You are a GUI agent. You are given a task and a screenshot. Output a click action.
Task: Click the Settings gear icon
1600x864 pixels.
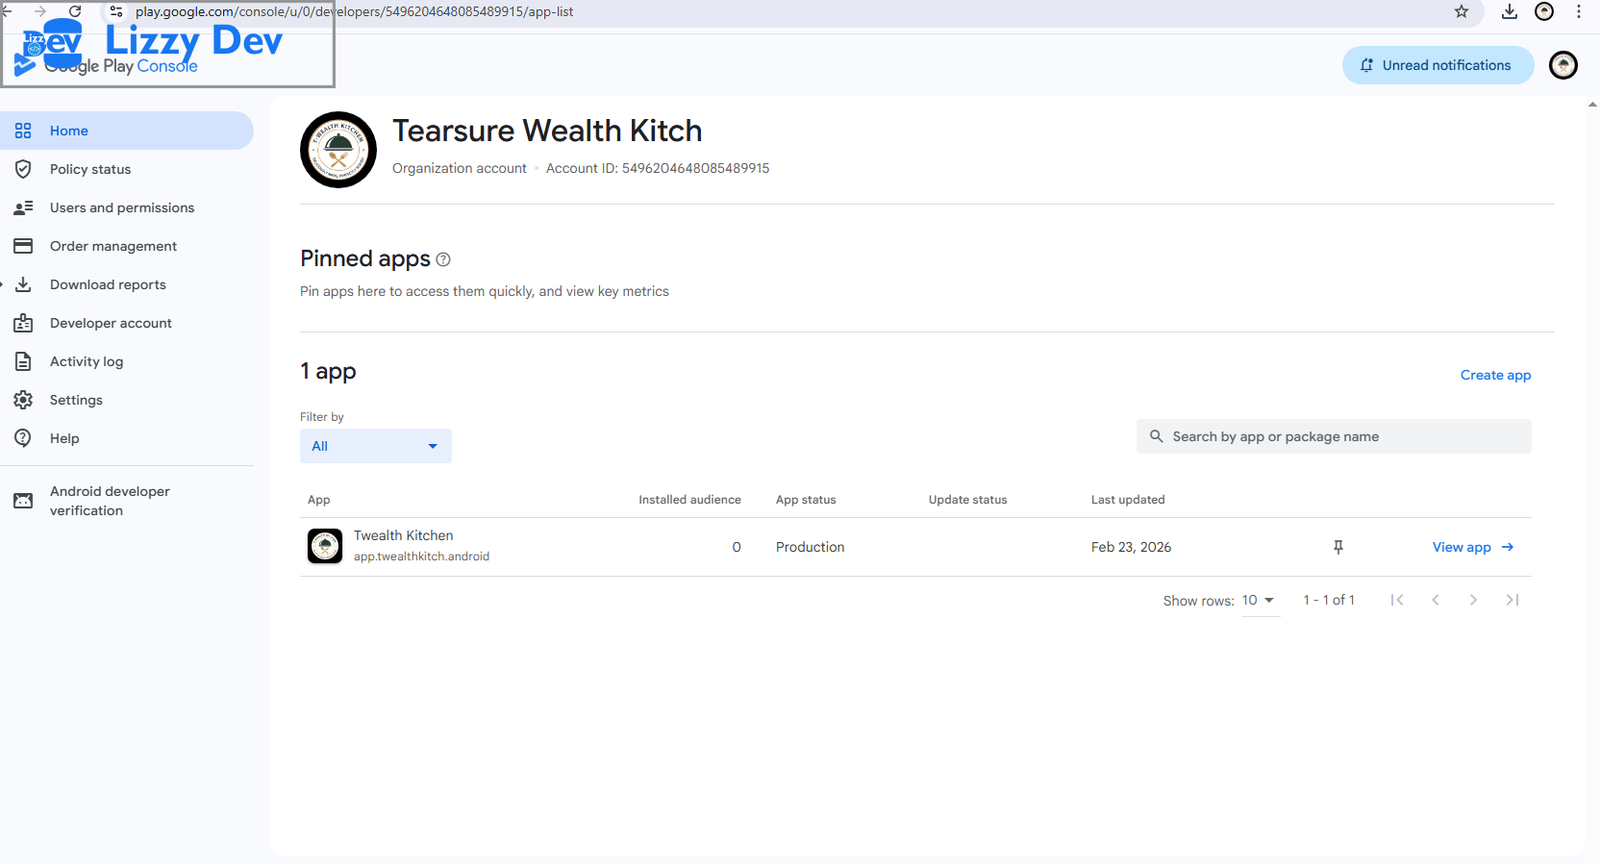23,400
